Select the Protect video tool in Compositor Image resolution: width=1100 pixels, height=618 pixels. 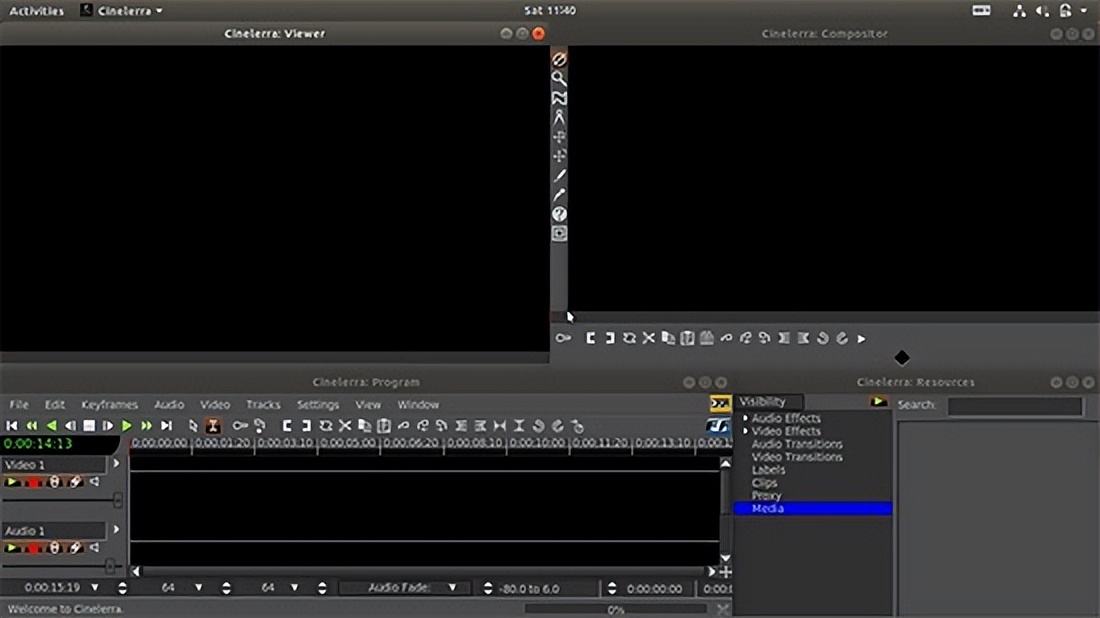pyautogui.click(x=559, y=60)
